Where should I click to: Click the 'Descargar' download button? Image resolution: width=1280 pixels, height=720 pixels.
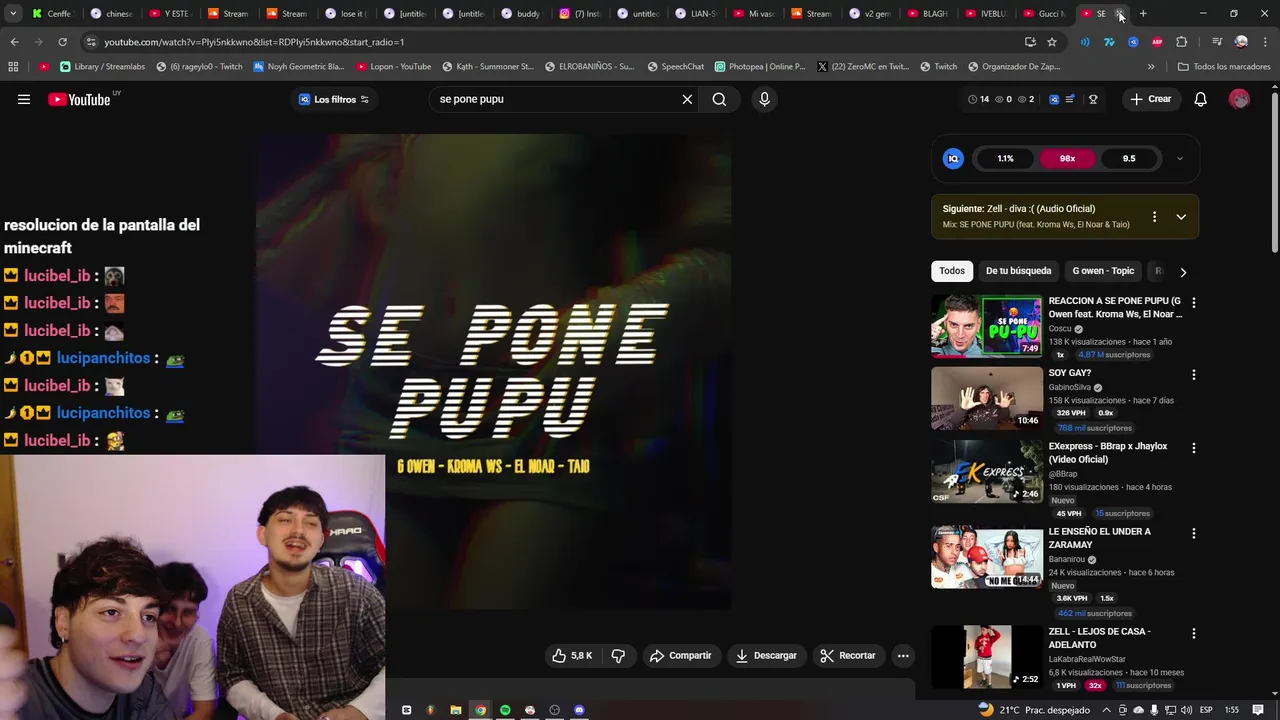coord(766,656)
